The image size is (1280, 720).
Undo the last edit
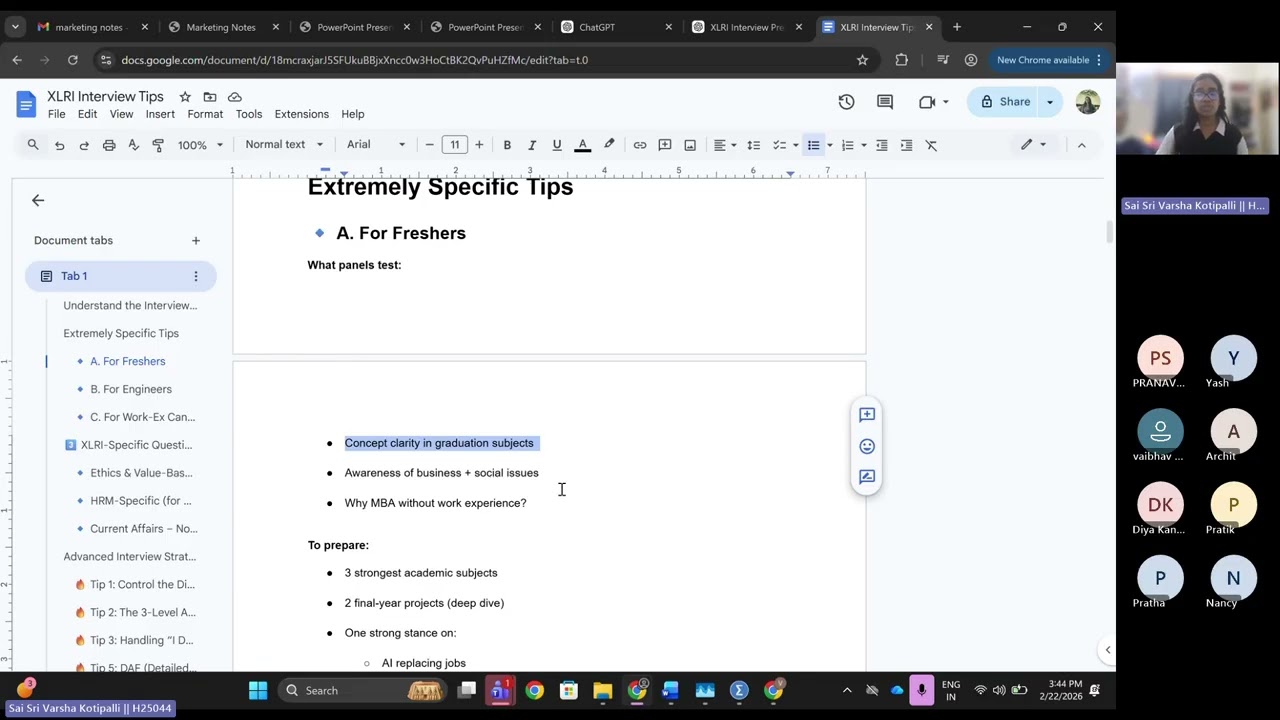click(59, 145)
